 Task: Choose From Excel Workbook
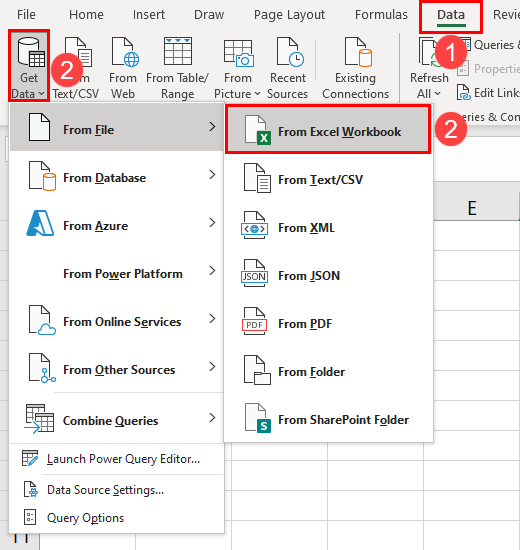(x=328, y=130)
